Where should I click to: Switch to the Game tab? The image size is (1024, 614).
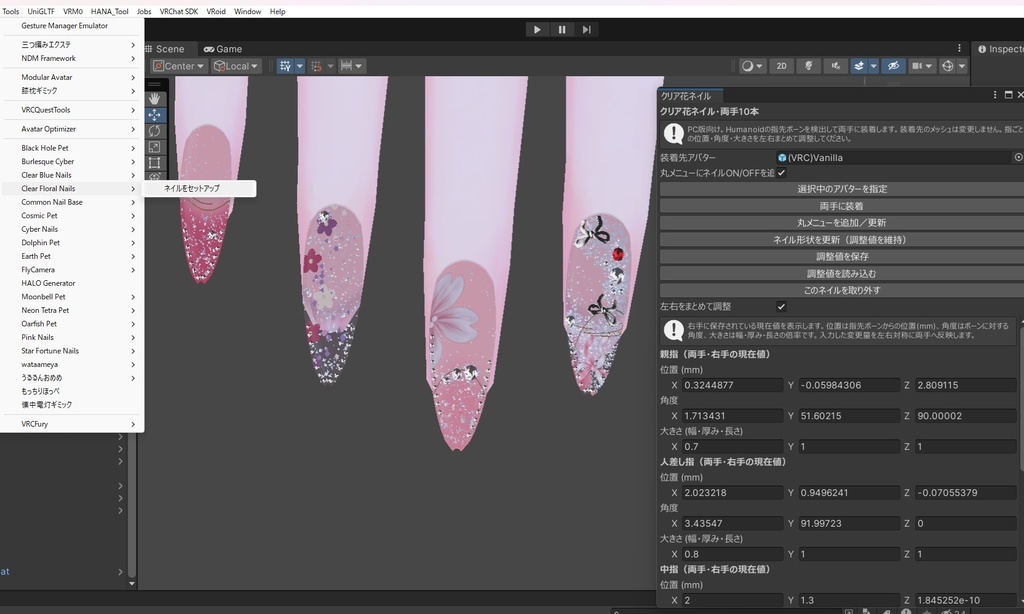(223, 49)
